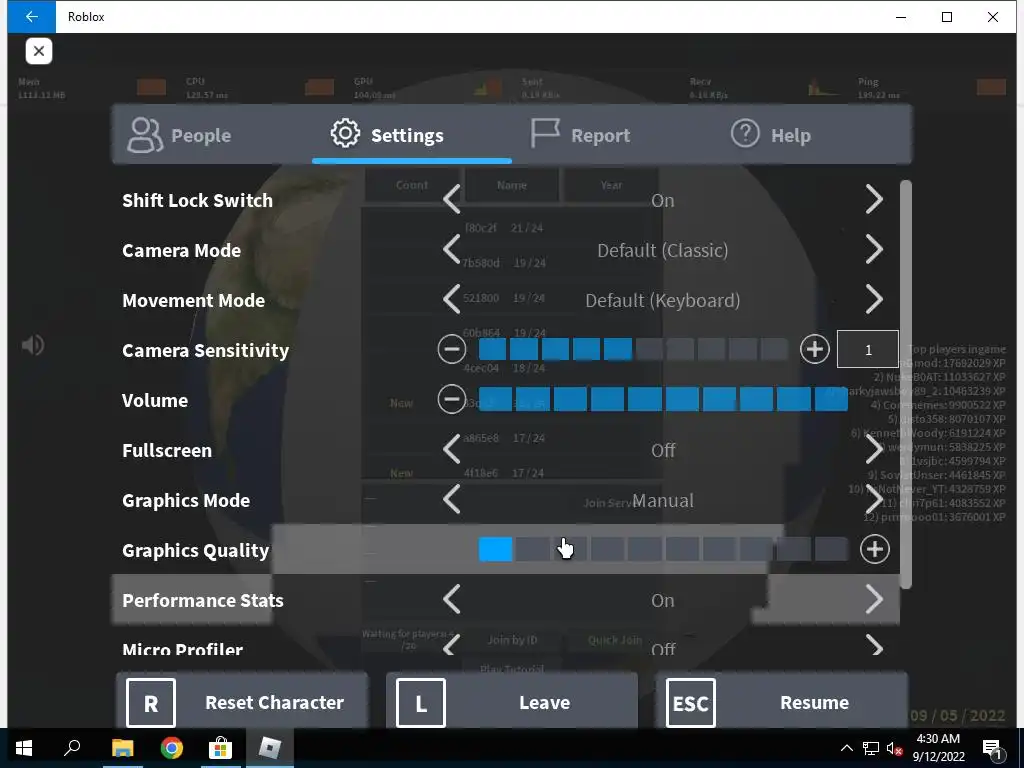
Task: Click the Manual graphics mode value
Action: tap(663, 500)
